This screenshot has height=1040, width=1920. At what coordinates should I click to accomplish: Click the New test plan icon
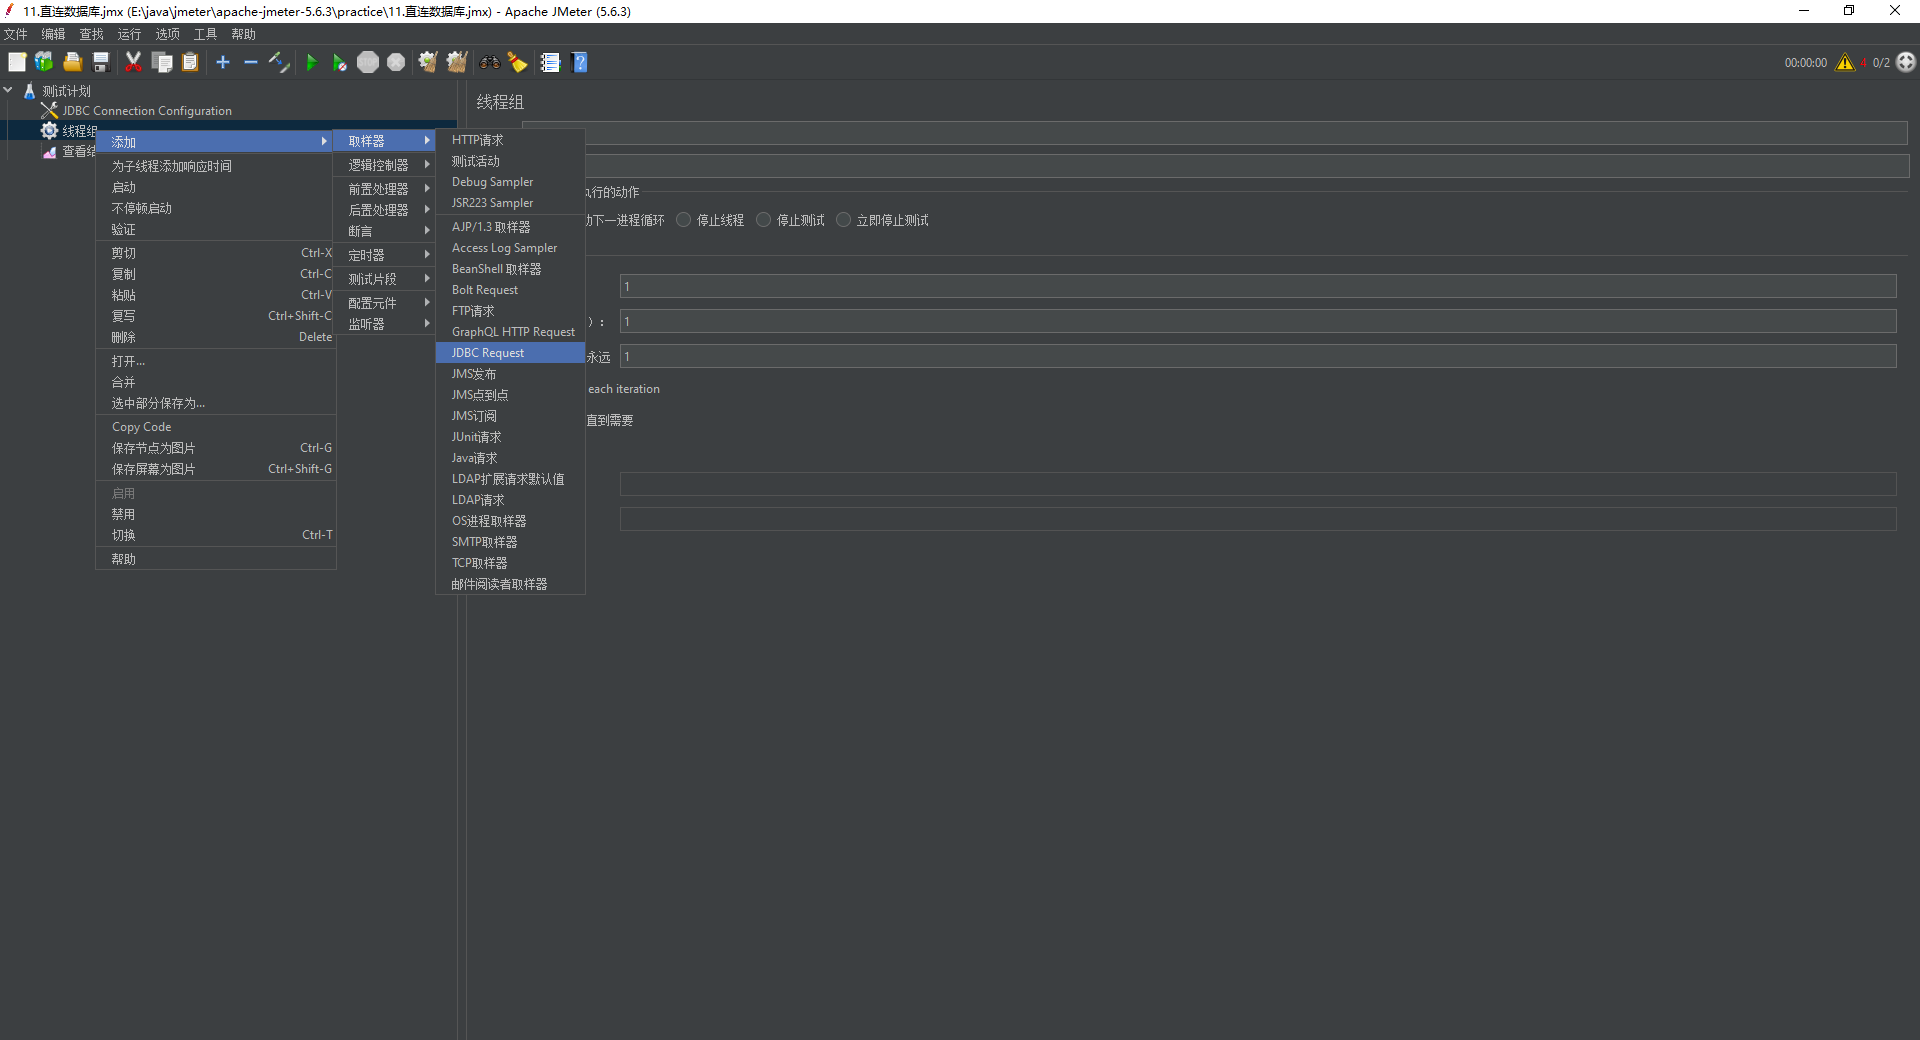pos(17,62)
